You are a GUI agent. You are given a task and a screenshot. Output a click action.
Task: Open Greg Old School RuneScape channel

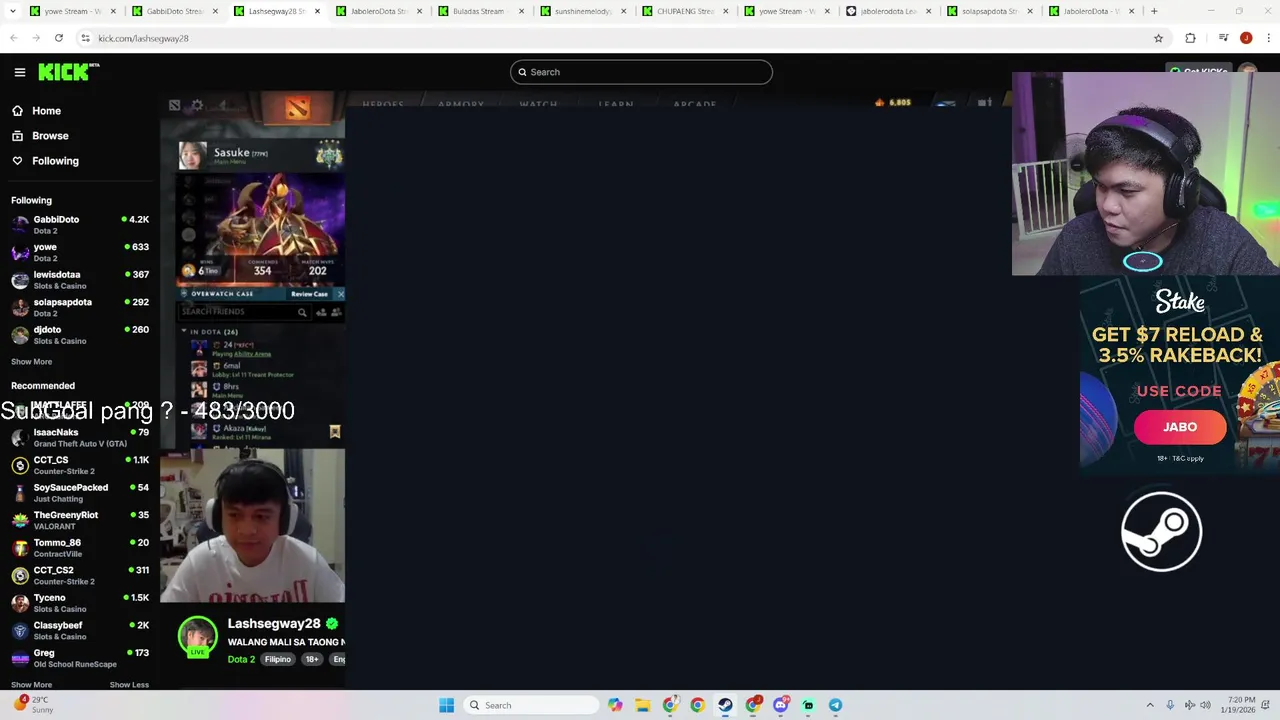[x=80, y=658]
